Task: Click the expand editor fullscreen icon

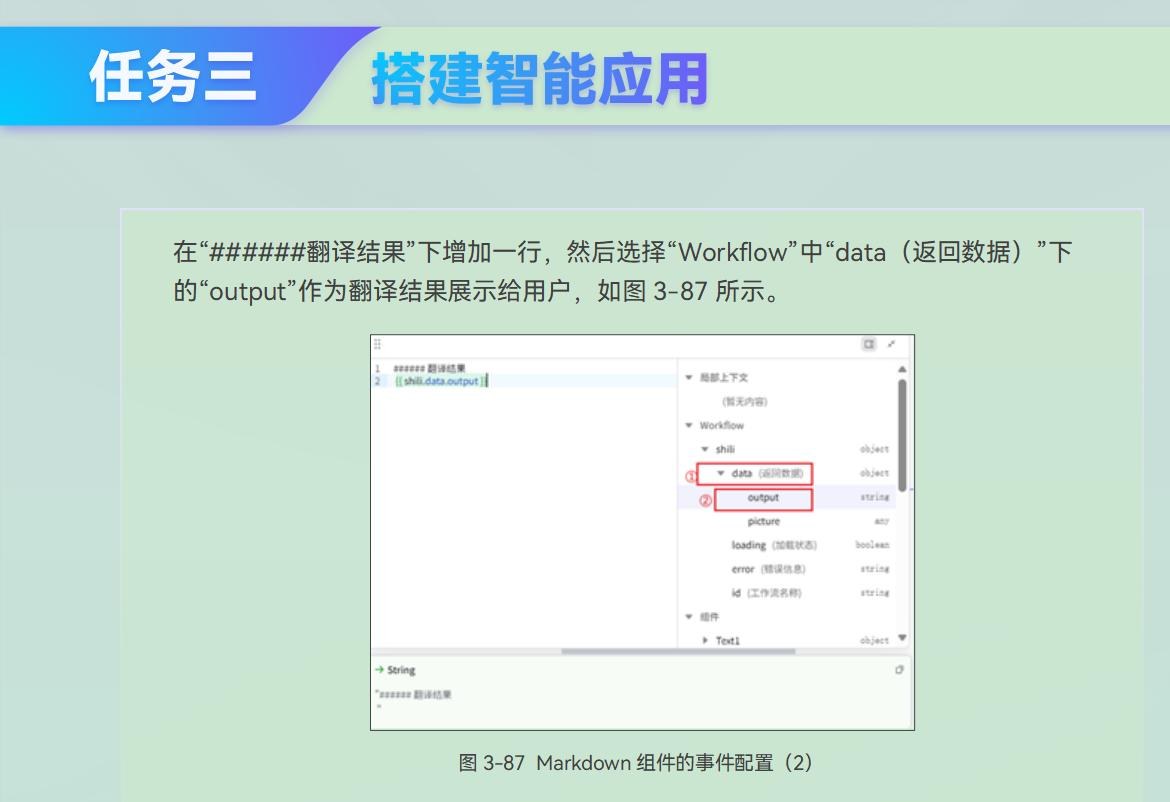Action: pyautogui.click(x=891, y=344)
